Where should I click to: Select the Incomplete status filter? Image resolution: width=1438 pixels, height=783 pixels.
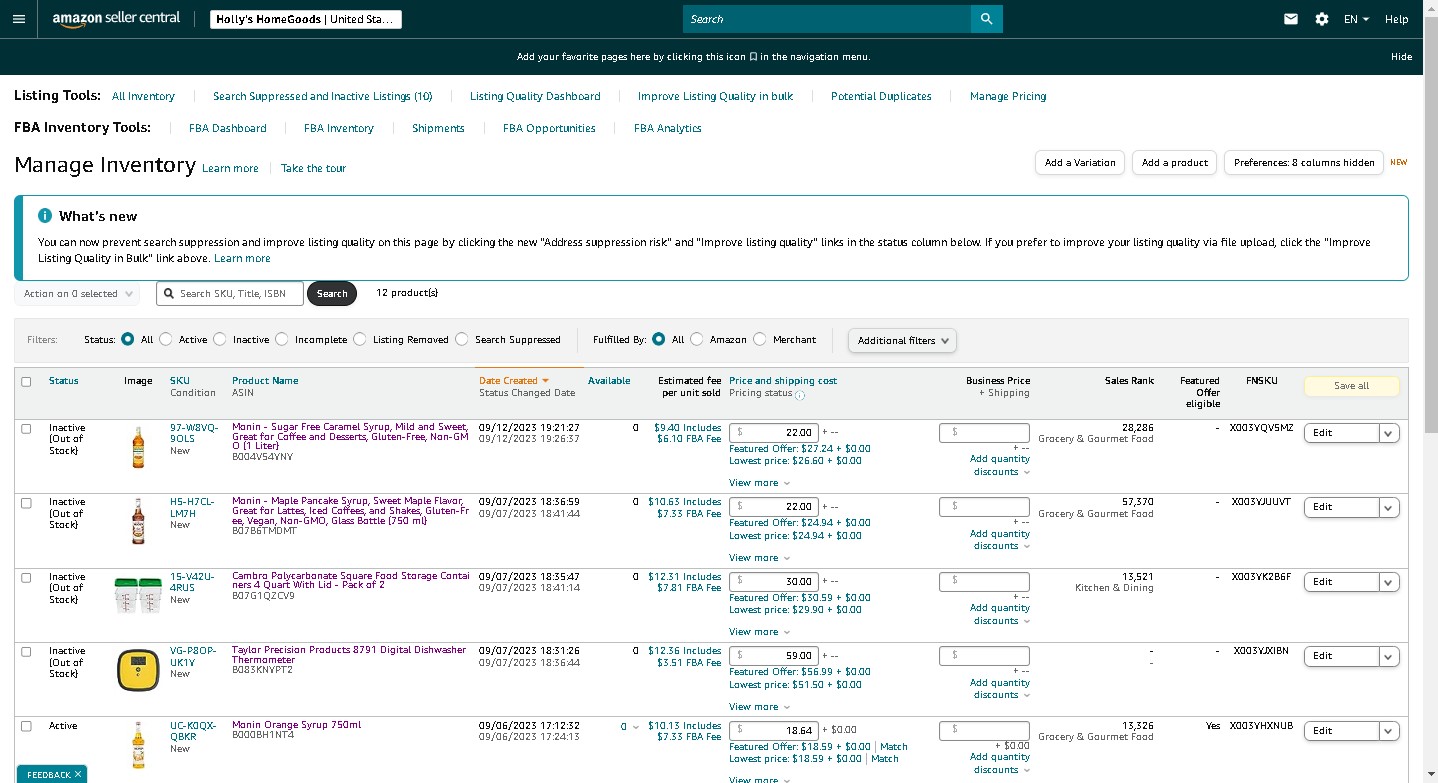(282, 339)
